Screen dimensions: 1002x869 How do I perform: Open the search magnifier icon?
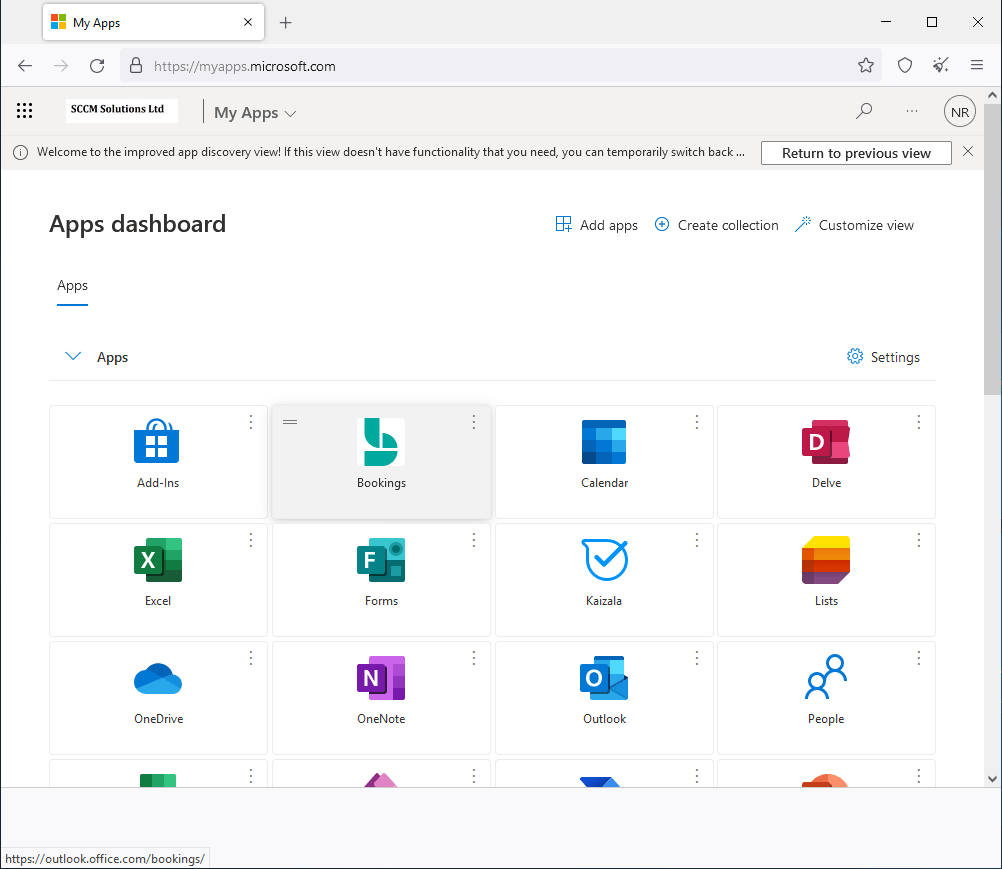coord(864,111)
